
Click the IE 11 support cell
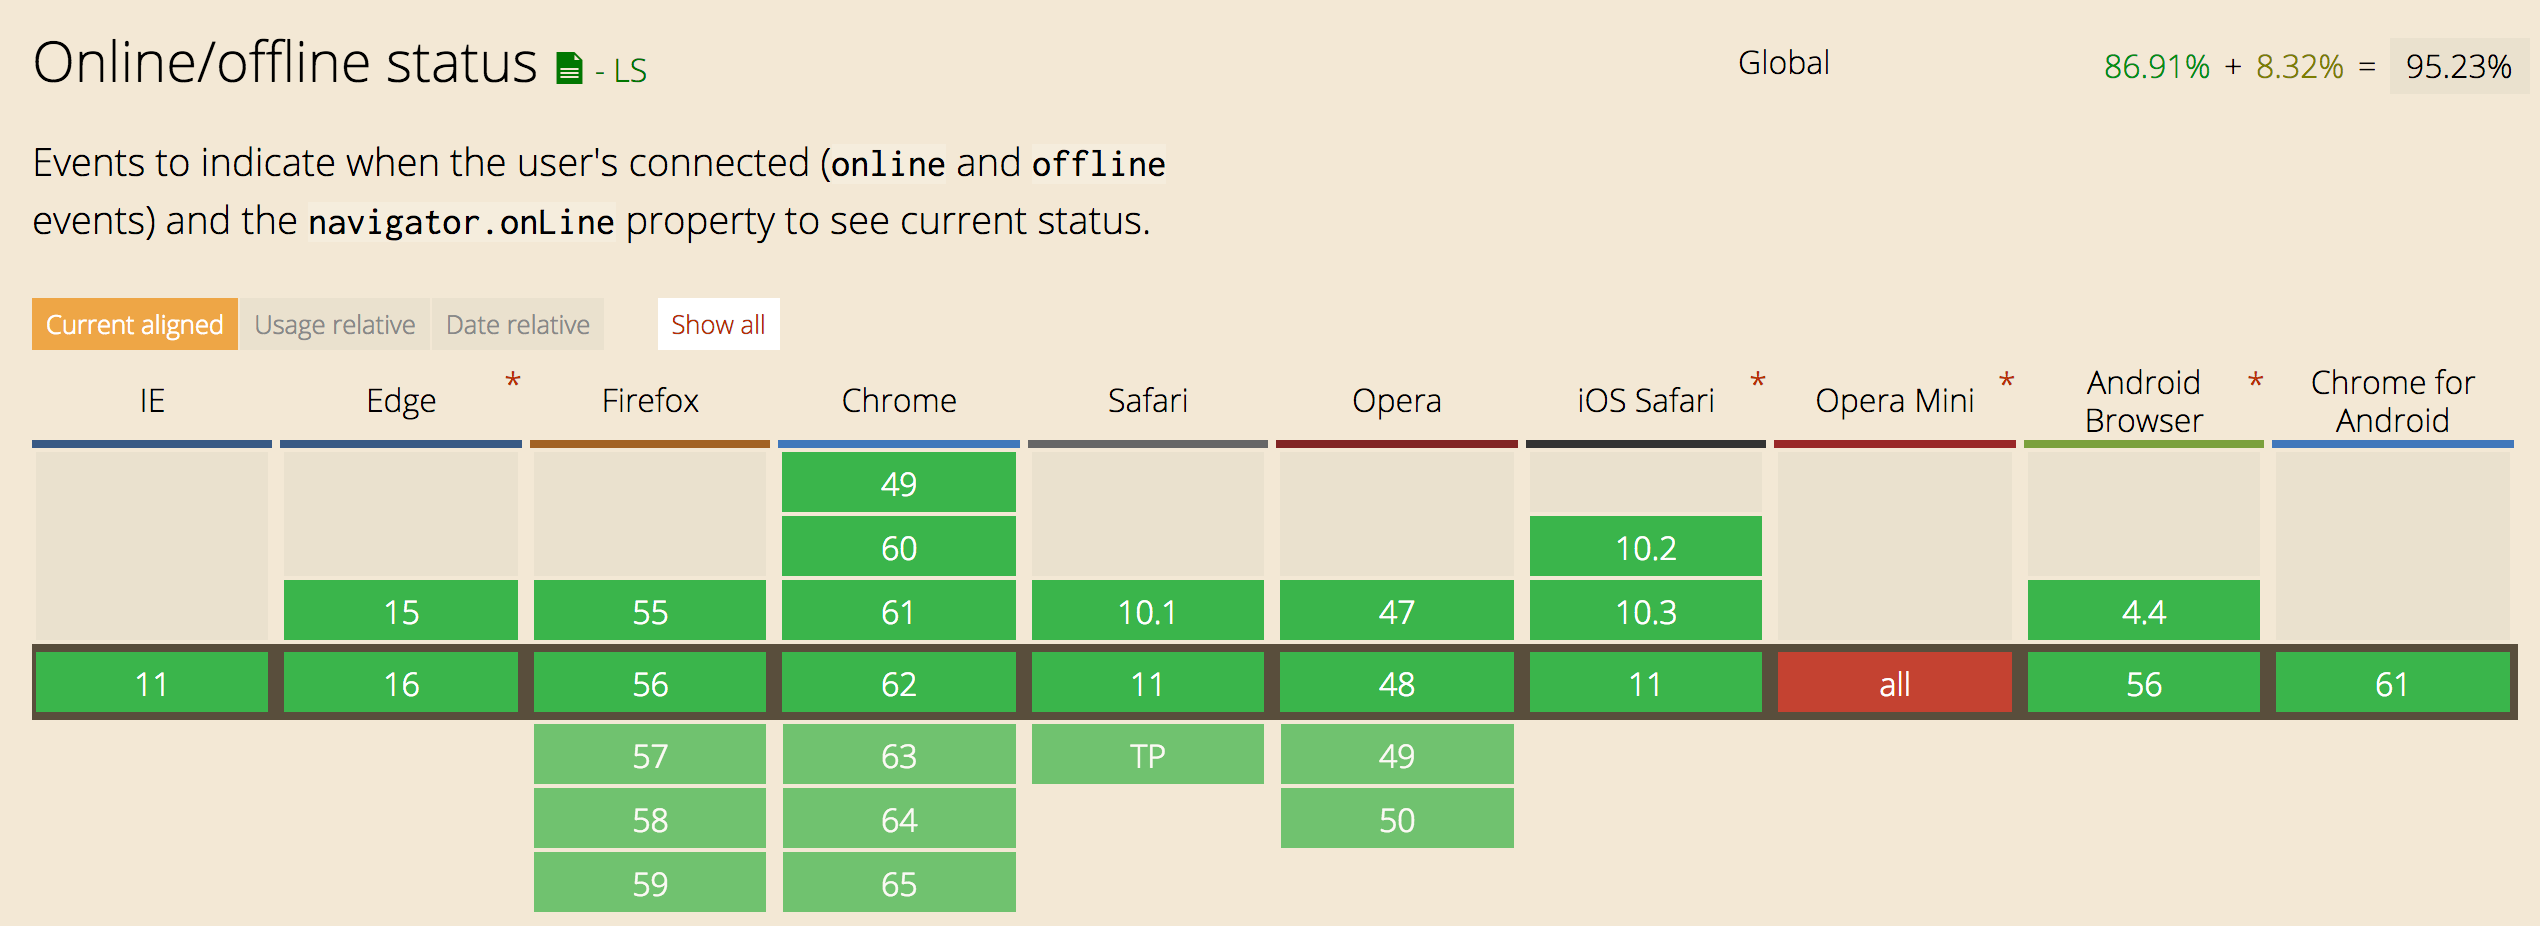152,683
